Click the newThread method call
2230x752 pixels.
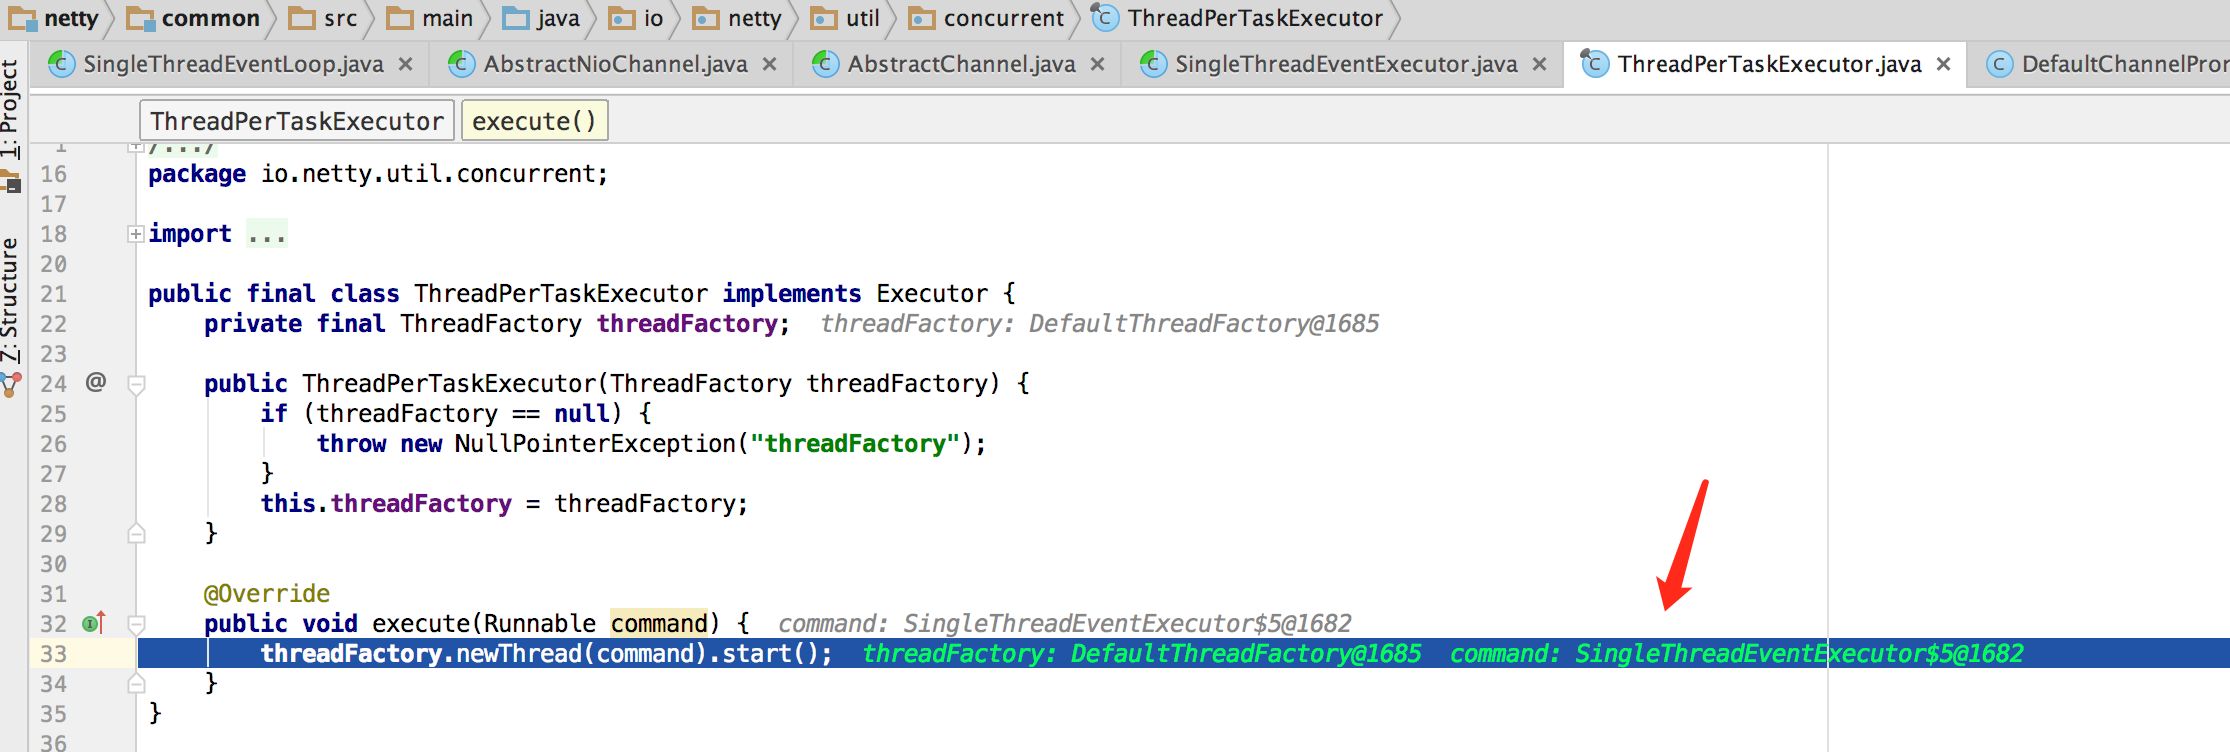[519, 654]
